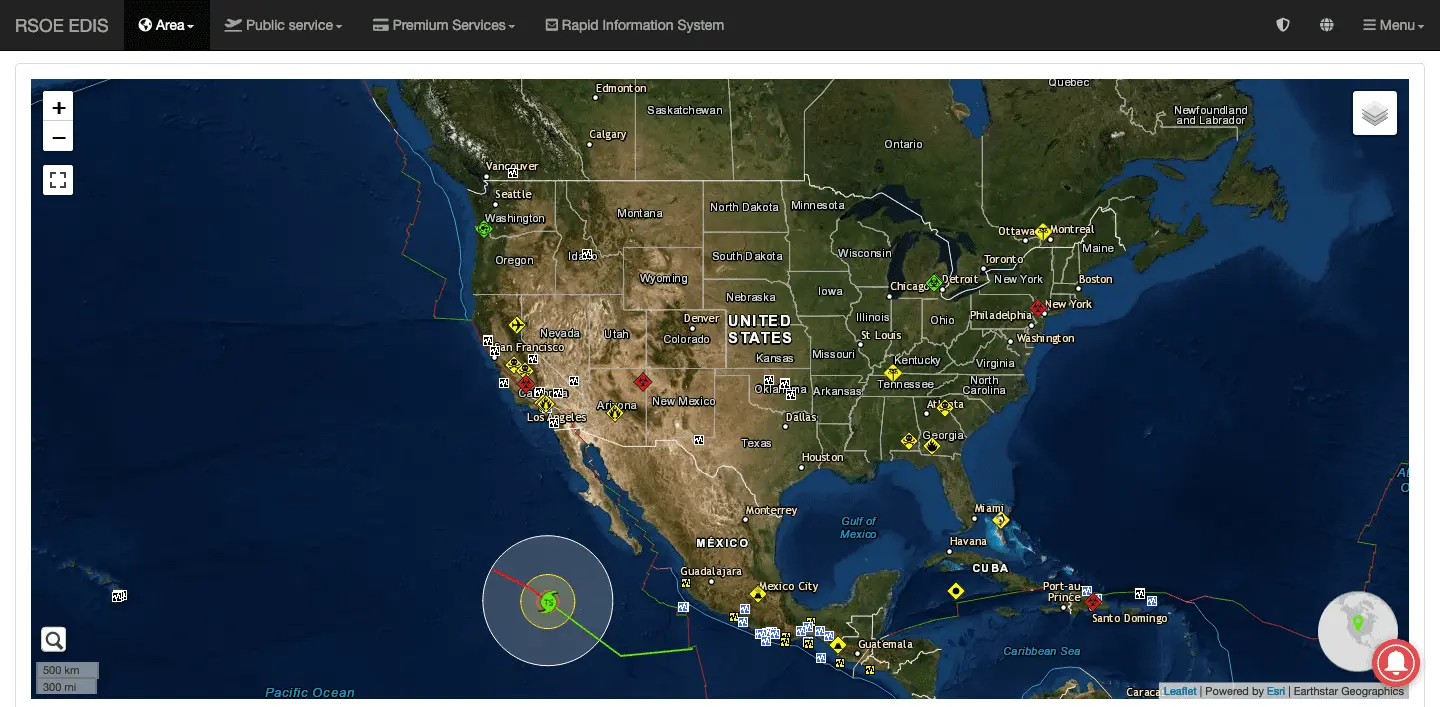The image size is (1440, 707).
Task: Go to RSOE EDIS home link
Action: [62, 25]
